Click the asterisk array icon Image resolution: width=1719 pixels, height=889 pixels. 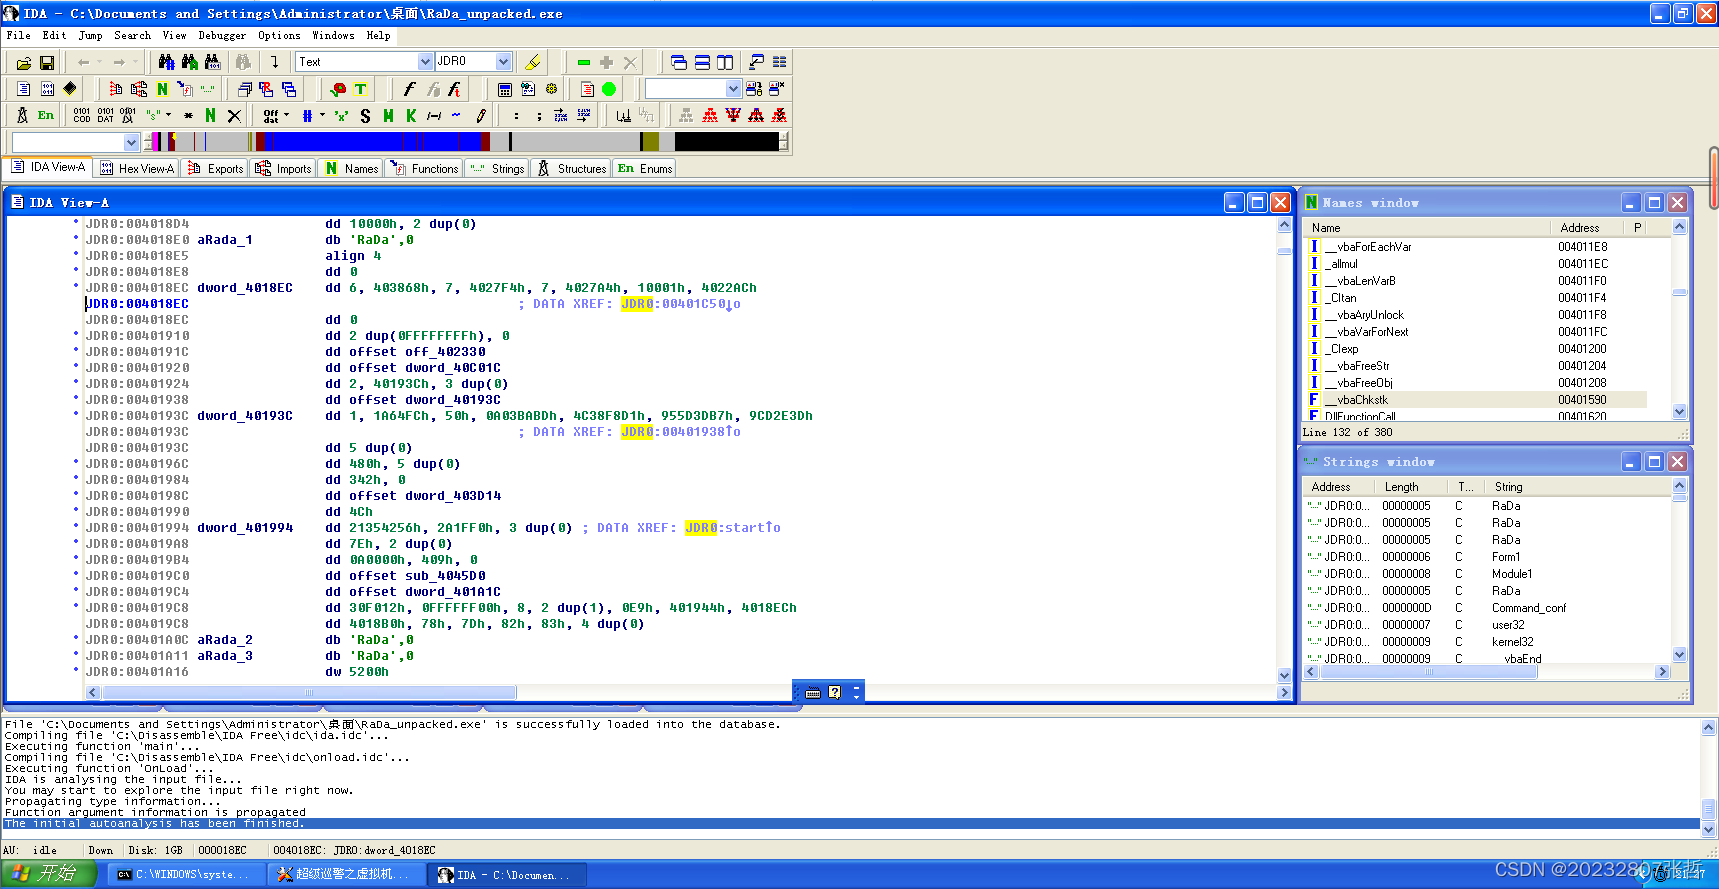click(188, 116)
